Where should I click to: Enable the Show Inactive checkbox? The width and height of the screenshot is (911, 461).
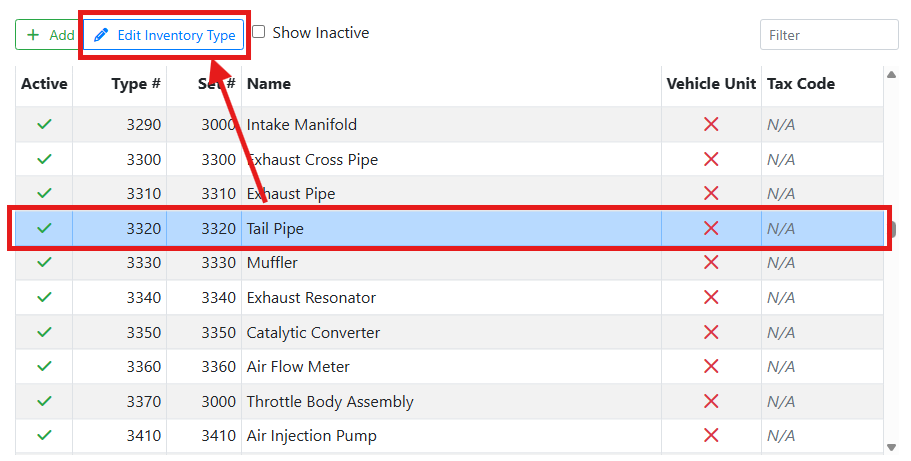(x=259, y=32)
